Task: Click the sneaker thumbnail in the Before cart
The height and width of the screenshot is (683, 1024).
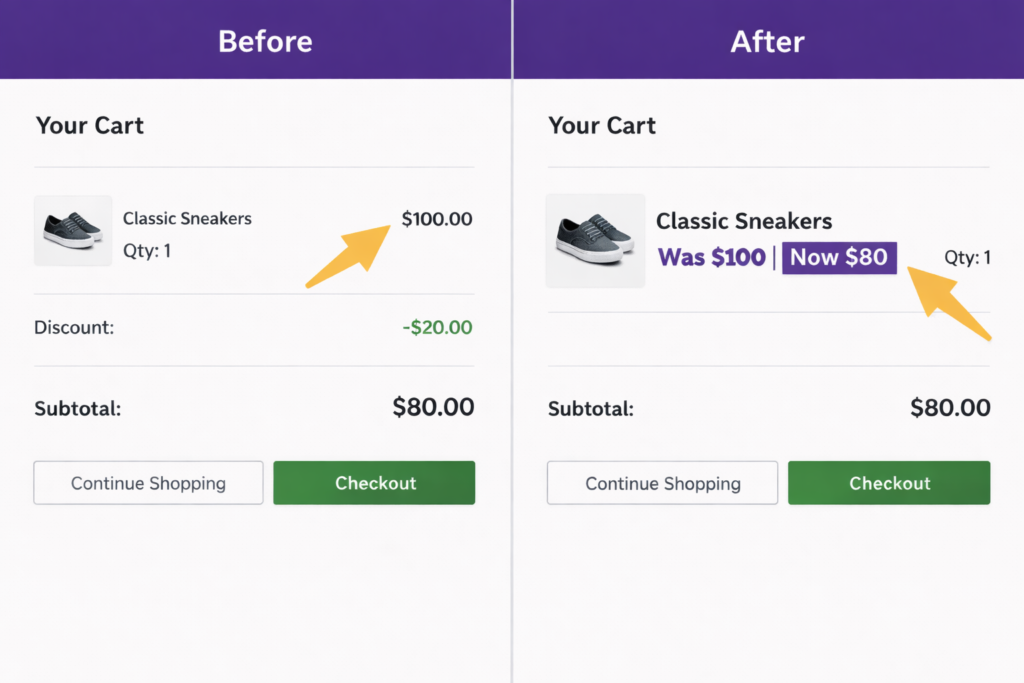Action: (73, 231)
